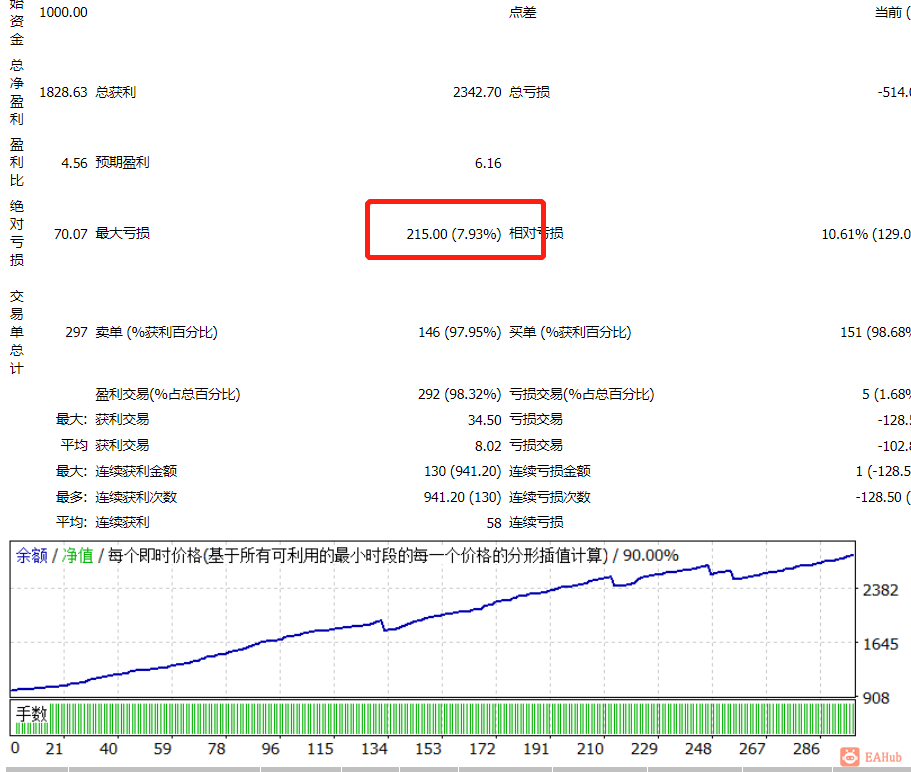
Task: Click the 买单 (%获利百分比) label
Action: pos(570,332)
